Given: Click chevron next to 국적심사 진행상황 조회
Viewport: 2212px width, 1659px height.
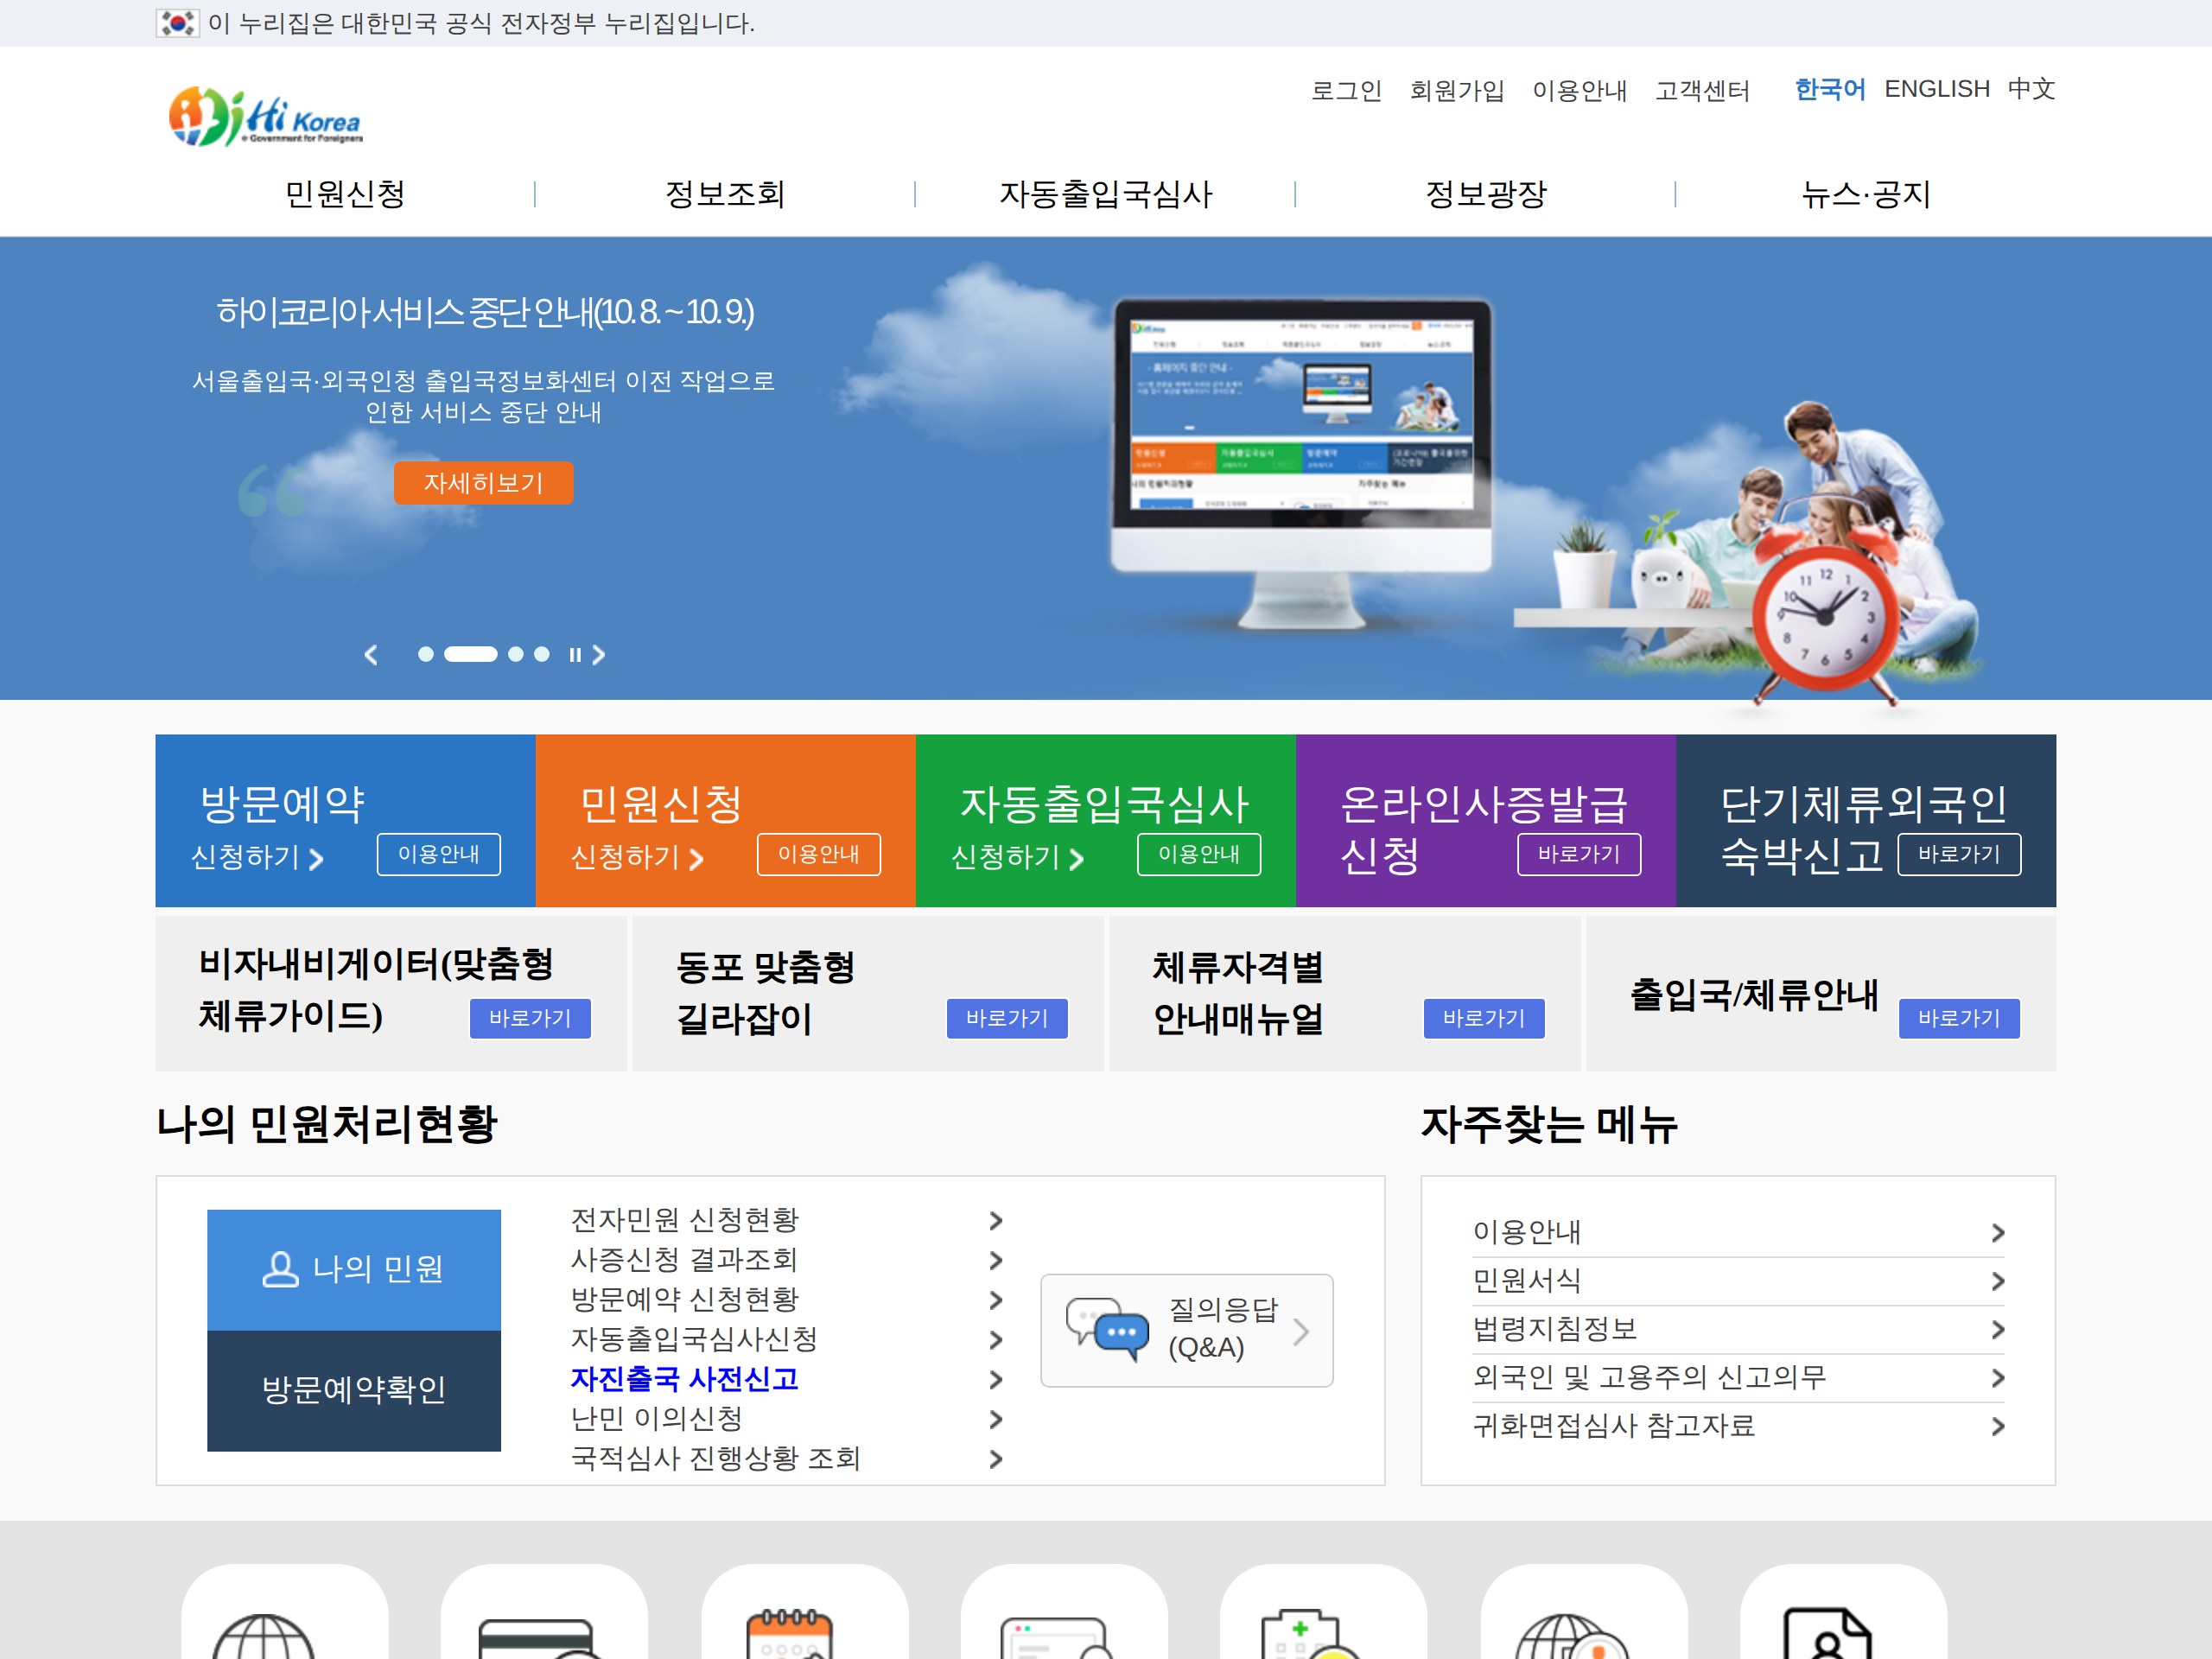Looking at the screenshot, I should [995, 1459].
